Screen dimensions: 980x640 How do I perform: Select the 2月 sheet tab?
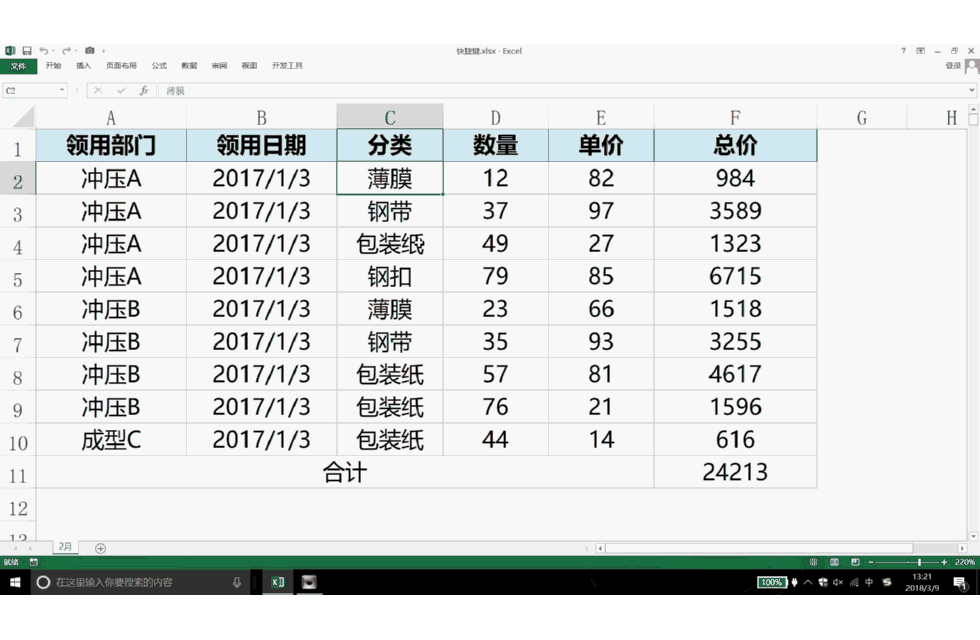coord(64,547)
